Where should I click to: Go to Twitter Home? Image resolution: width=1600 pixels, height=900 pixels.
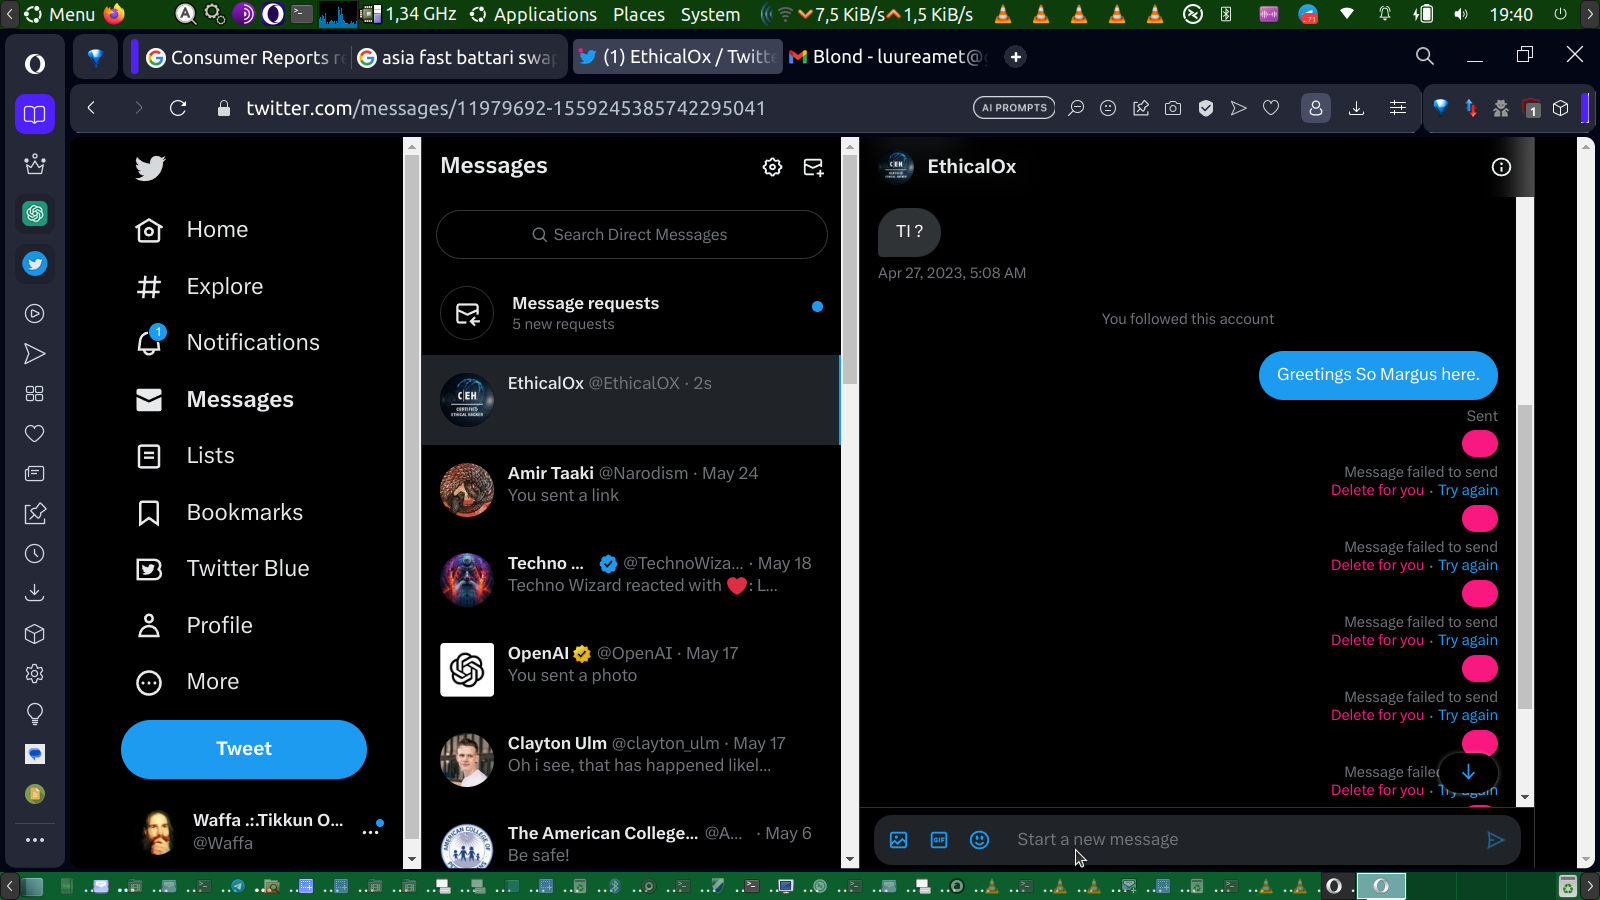tap(192, 230)
